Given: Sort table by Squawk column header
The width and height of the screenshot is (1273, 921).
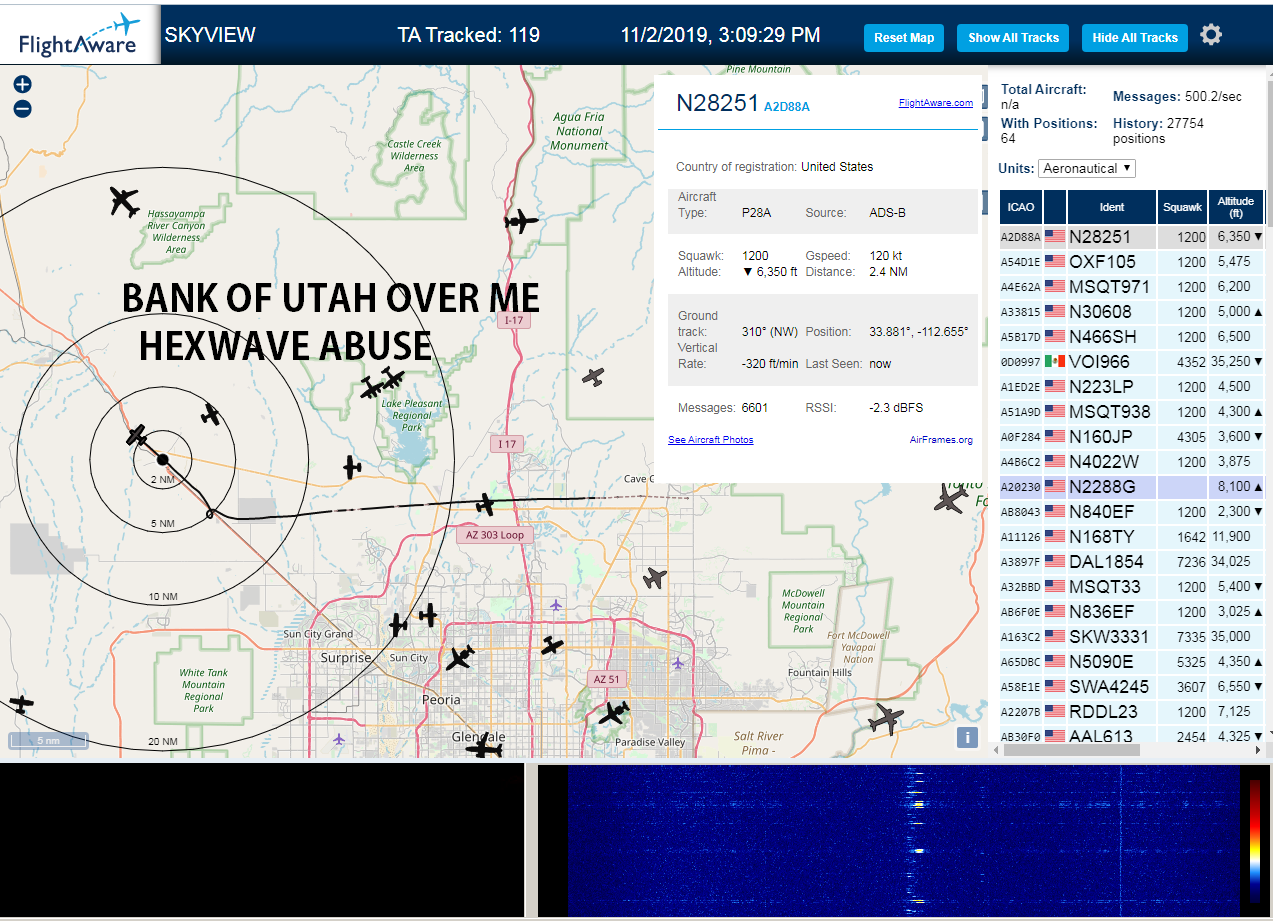Looking at the screenshot, I should coord(1182,207).
